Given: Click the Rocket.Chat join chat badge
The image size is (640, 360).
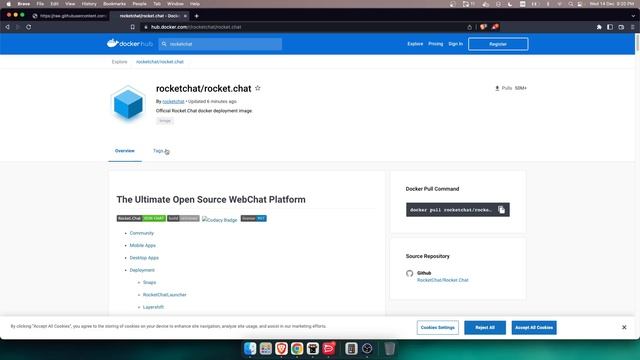Looking at the screenshot, I should tap(141, 218).
